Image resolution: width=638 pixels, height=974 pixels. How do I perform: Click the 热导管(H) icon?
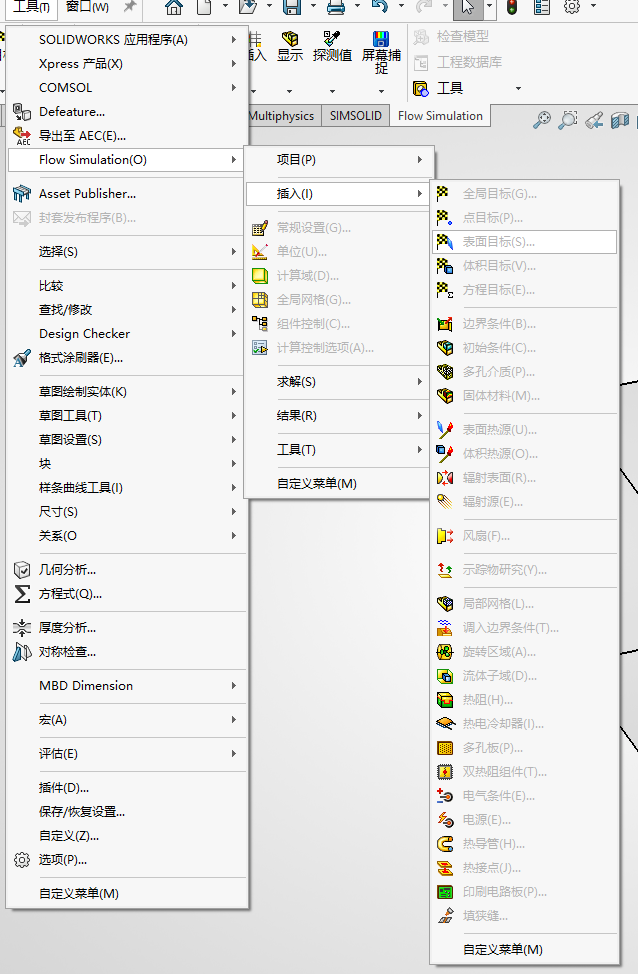click(x=444, y=844)
